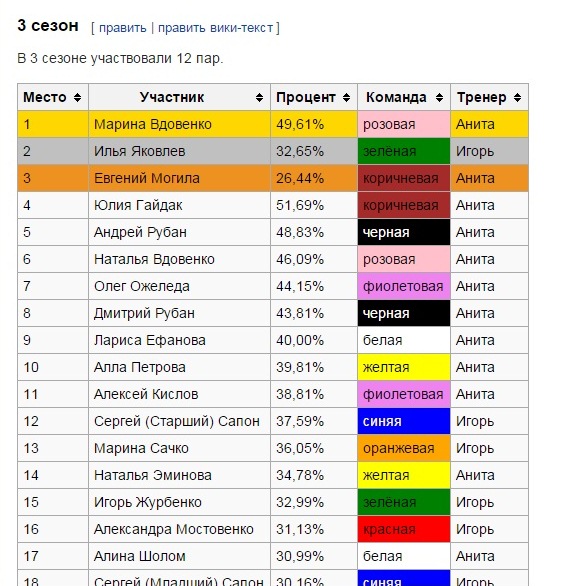Click the черная cell for Андрей Рубан
This screenshot has width=573, height=586.
(404, 232)
